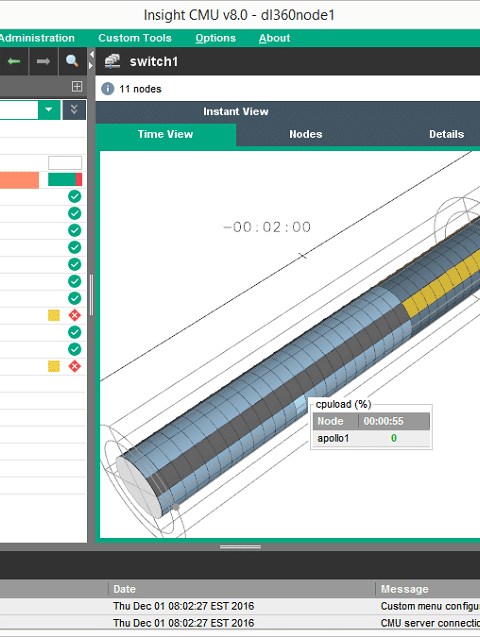Select the apollo1 row in cpuload table

(x=371, y=438)
